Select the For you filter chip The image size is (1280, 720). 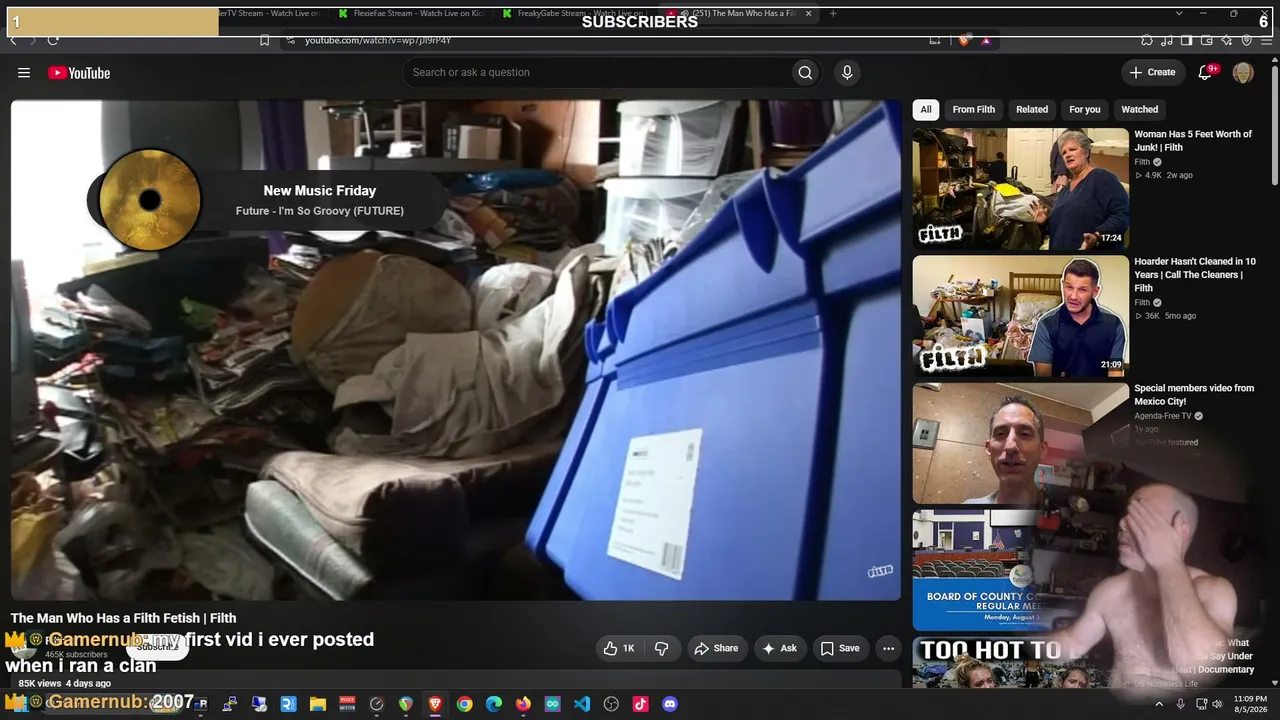pyautogui.click(x=1085, y=109)
